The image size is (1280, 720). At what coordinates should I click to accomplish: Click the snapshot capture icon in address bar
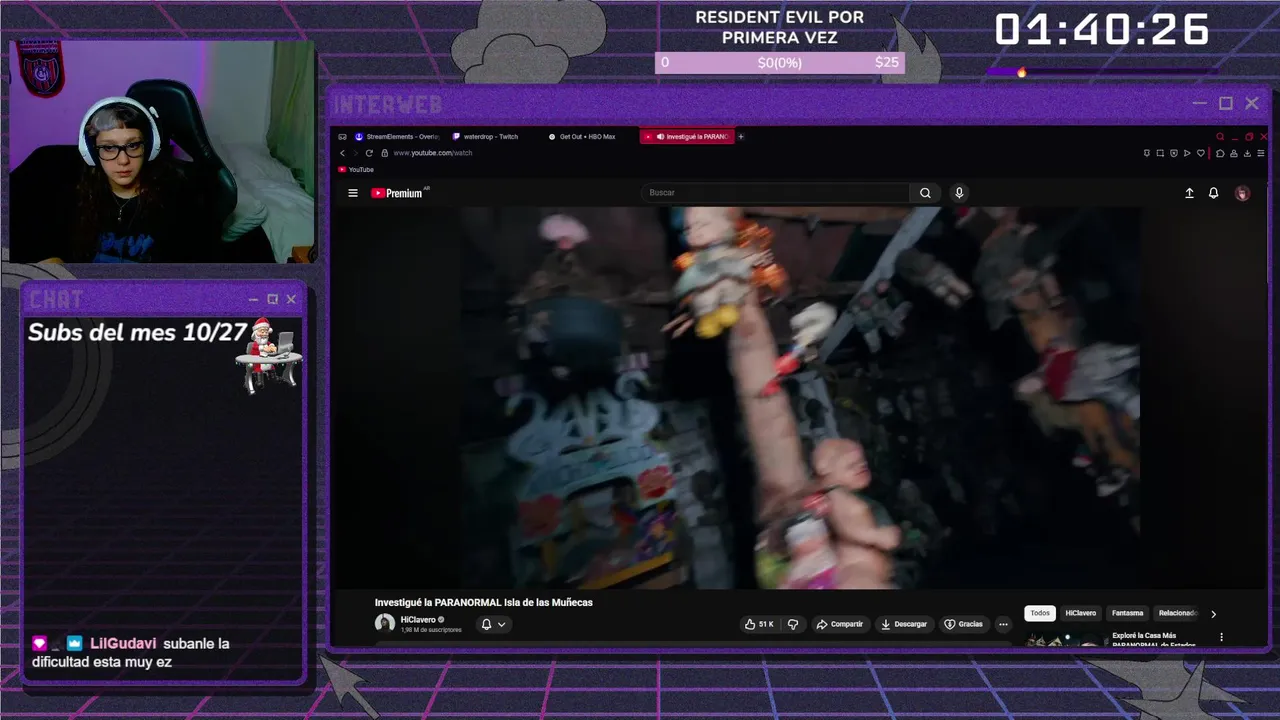coord(1160,153)
